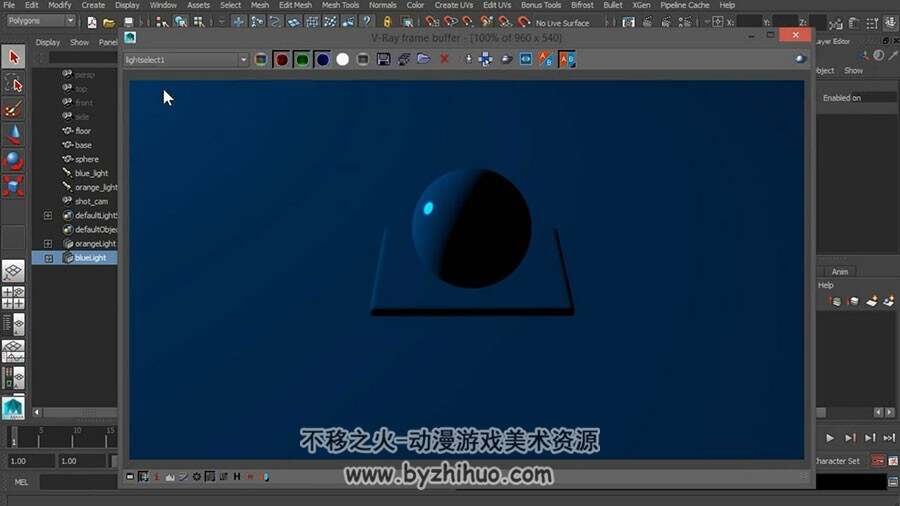The height and width of the screenshot is (506, 900).
Task: Toggle the red channel button in V-Ray frame buffer
Action: tap(281, 60)
